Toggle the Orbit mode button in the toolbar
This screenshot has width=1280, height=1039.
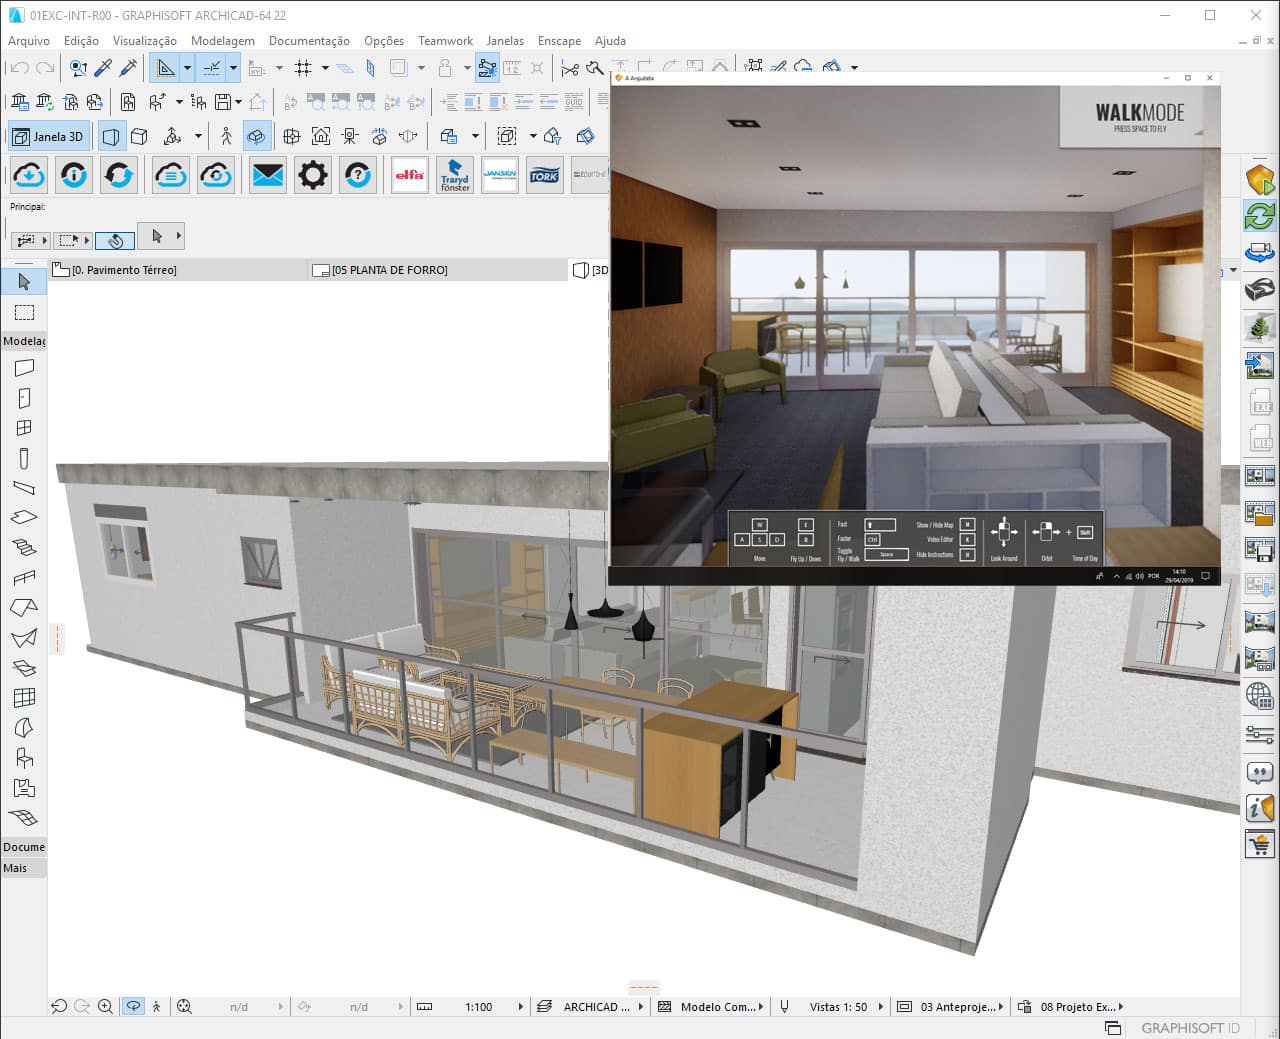(x=258, y=135)
